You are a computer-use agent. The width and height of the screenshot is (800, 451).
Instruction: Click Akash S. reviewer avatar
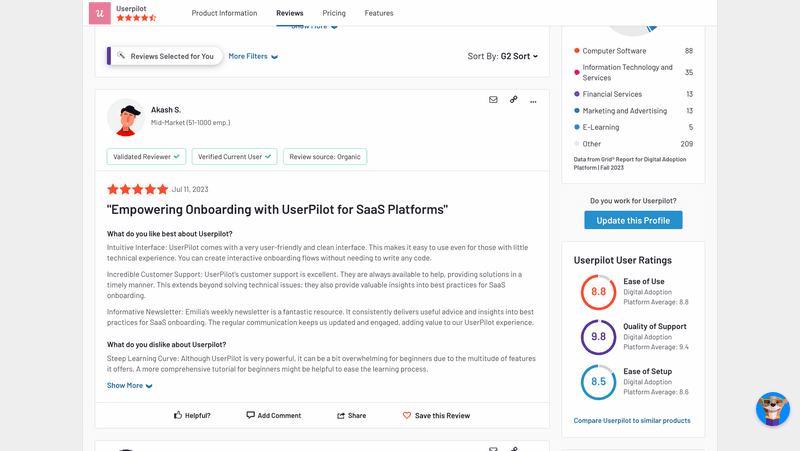pos(125,118)
